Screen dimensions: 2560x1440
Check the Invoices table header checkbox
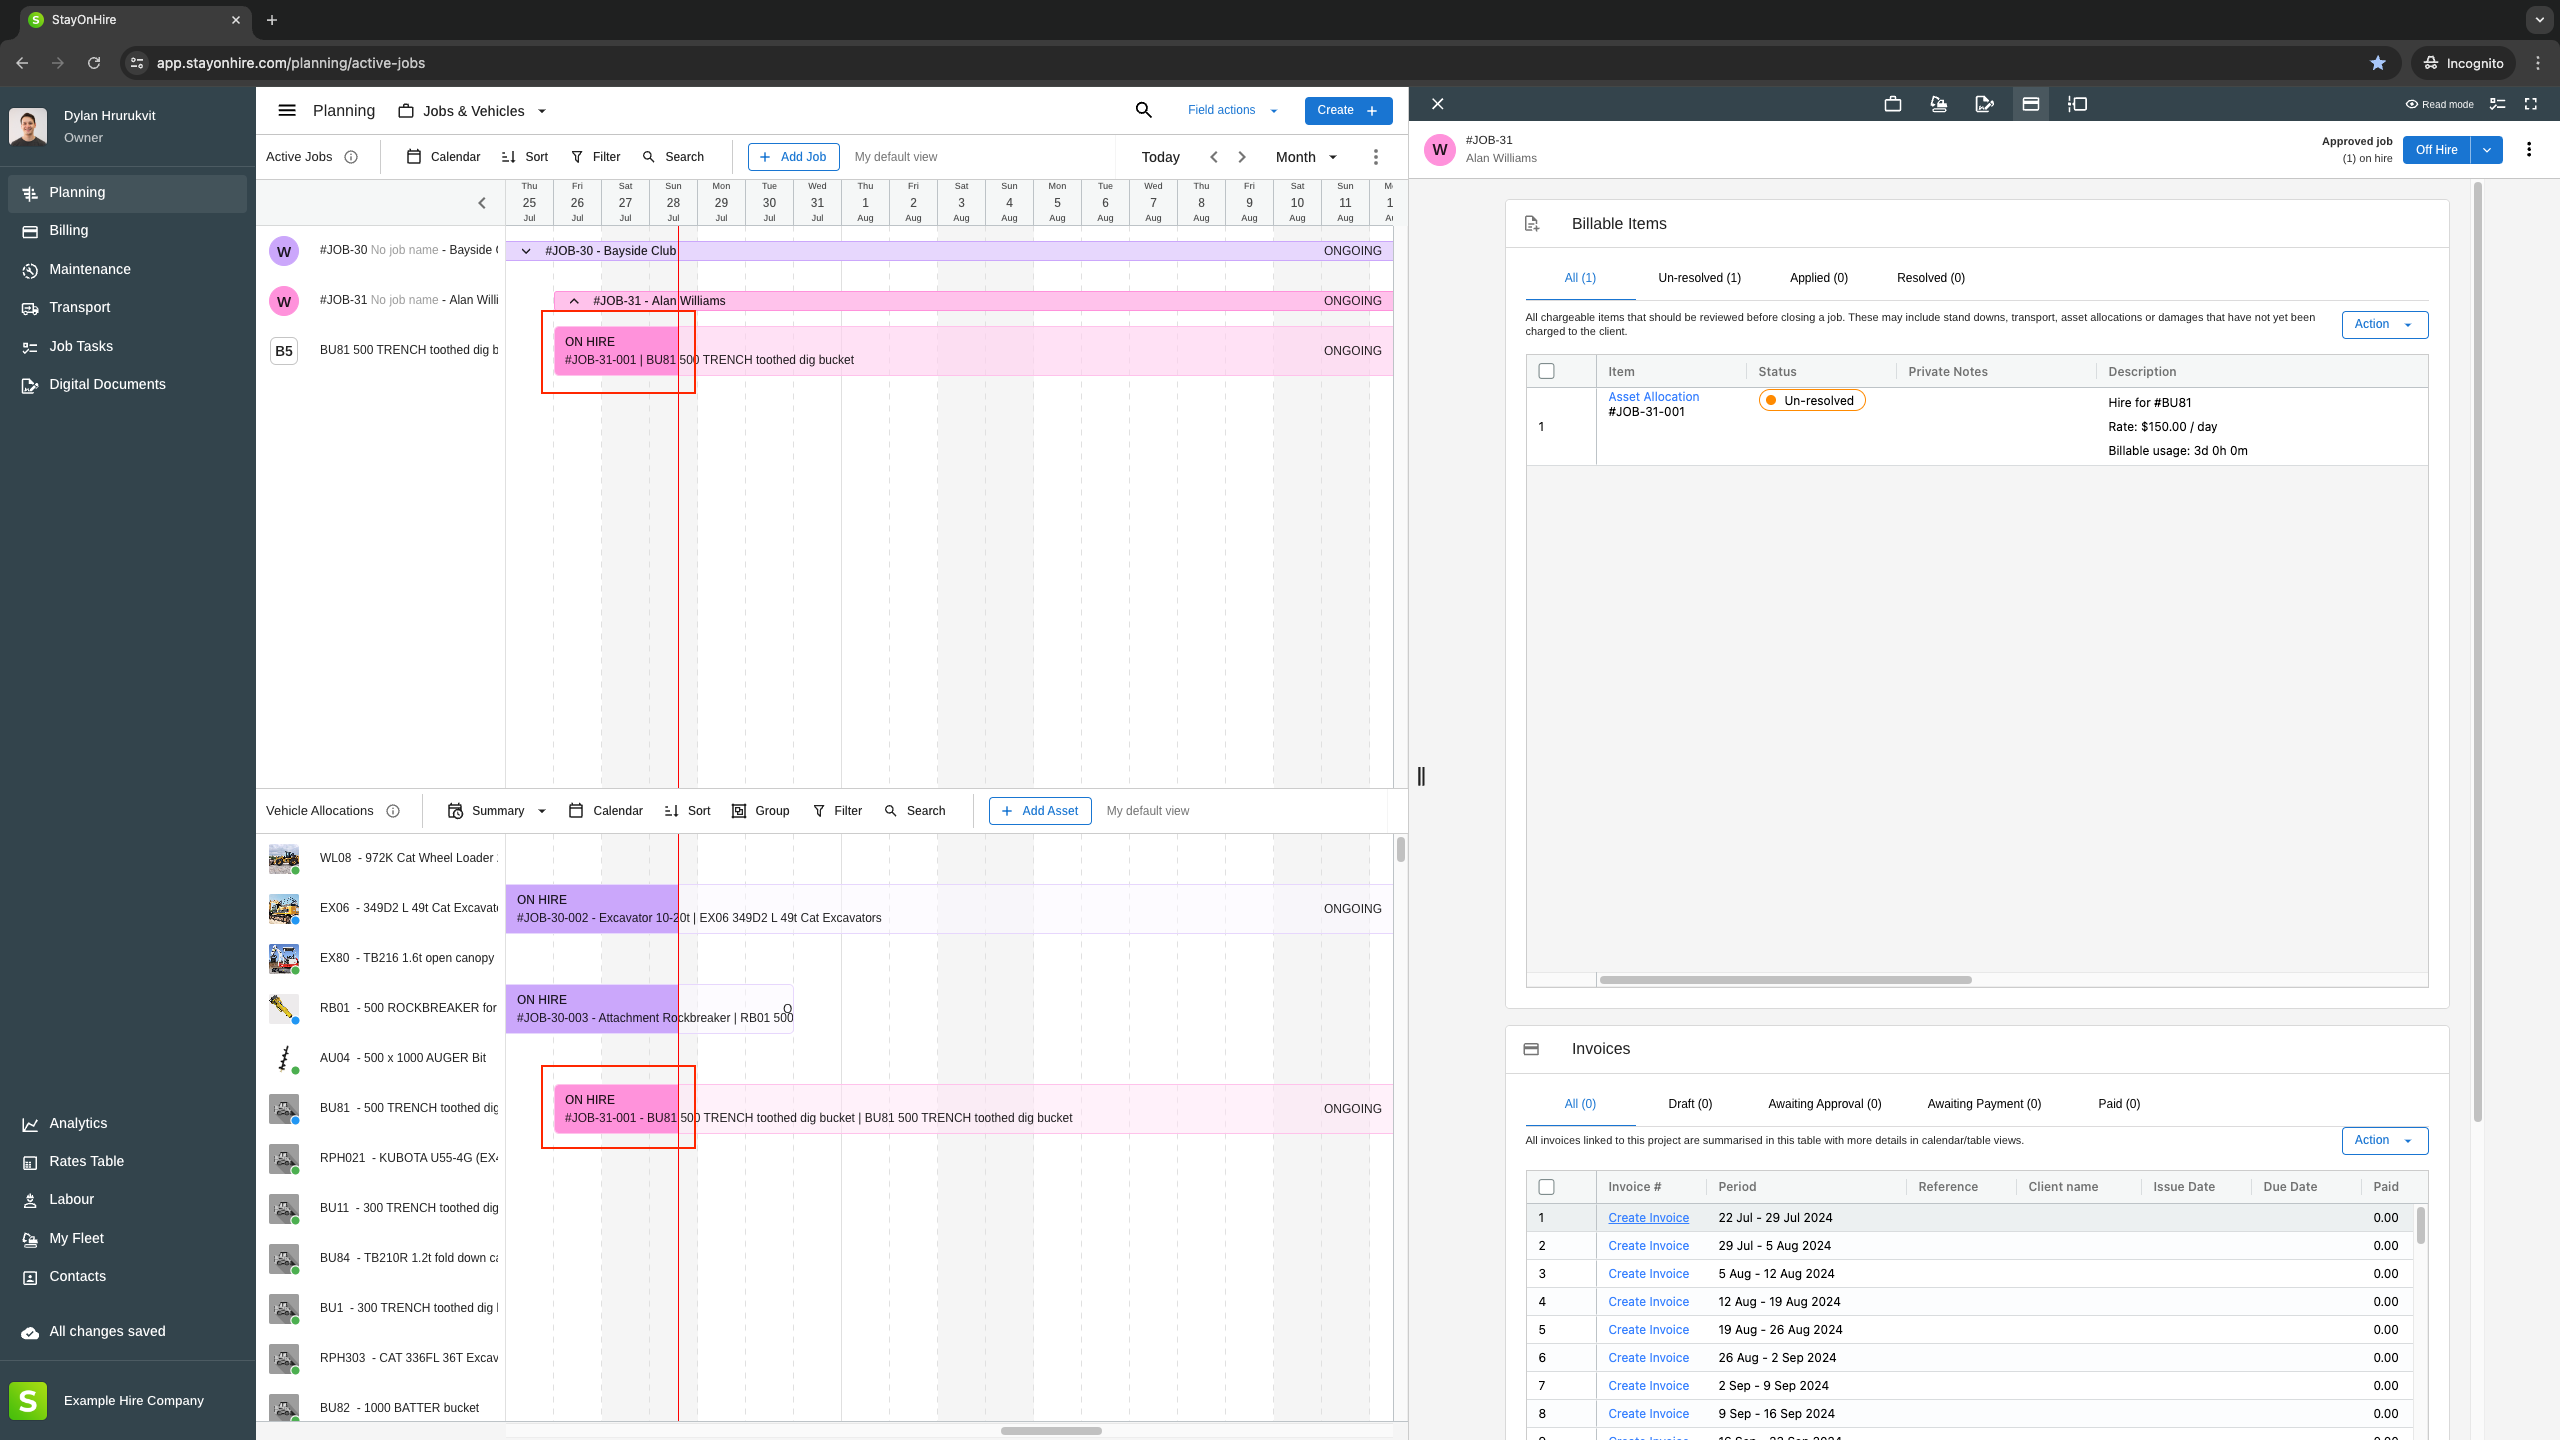(1546, 1187)
